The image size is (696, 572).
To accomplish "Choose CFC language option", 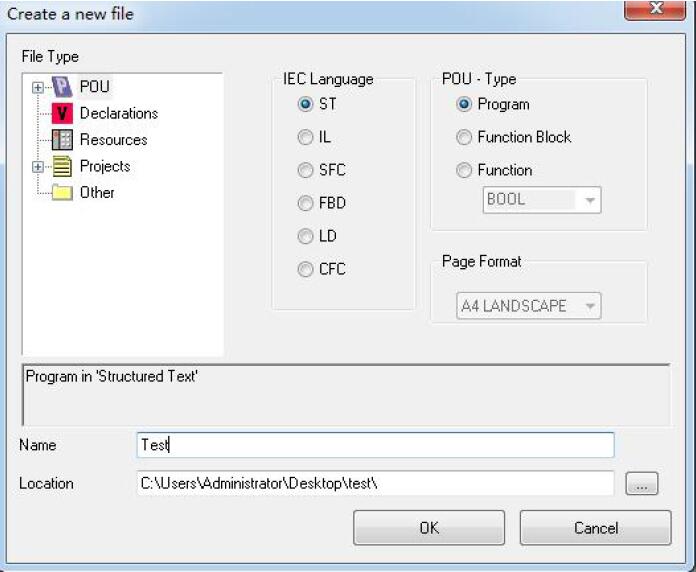I will pyautogui.click(x=305, y=270).
